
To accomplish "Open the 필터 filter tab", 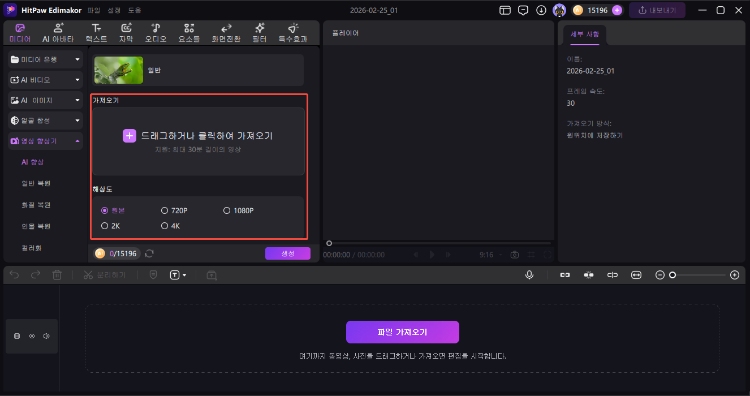I will pos(259,33).
